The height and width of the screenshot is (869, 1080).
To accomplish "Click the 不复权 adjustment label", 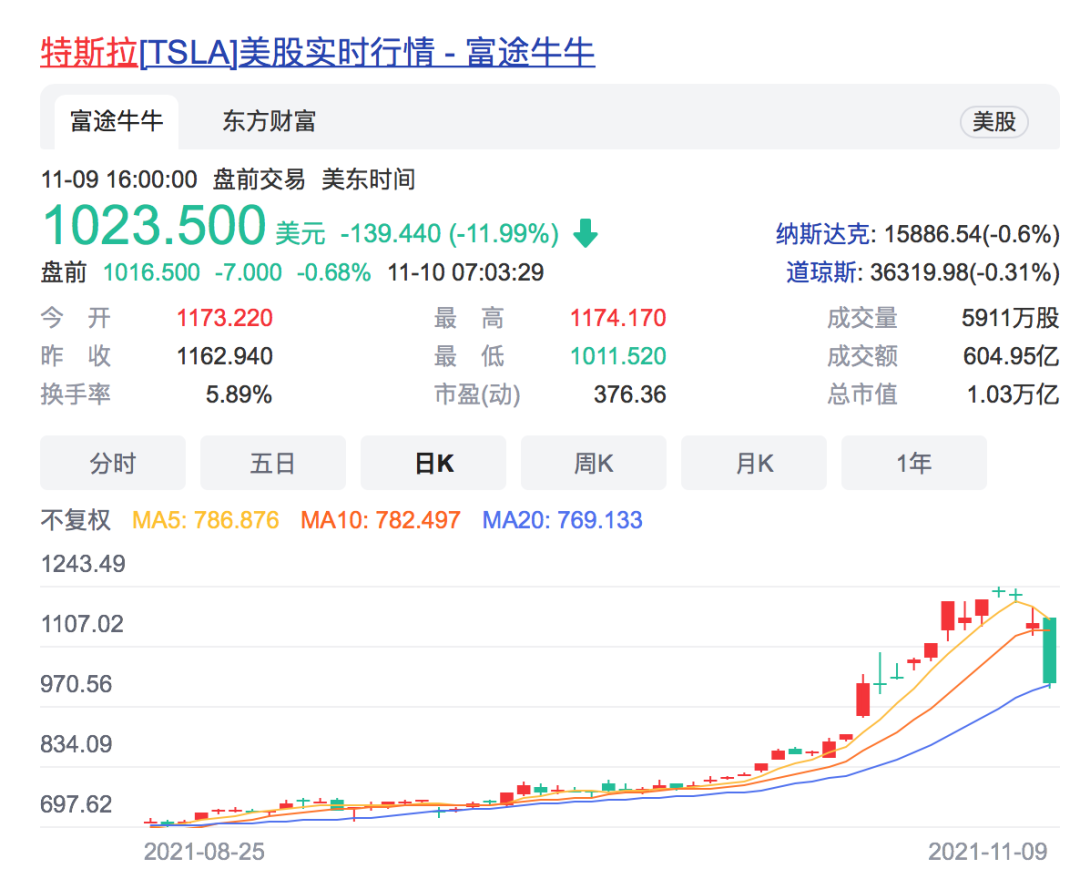I will pos(75,520).
